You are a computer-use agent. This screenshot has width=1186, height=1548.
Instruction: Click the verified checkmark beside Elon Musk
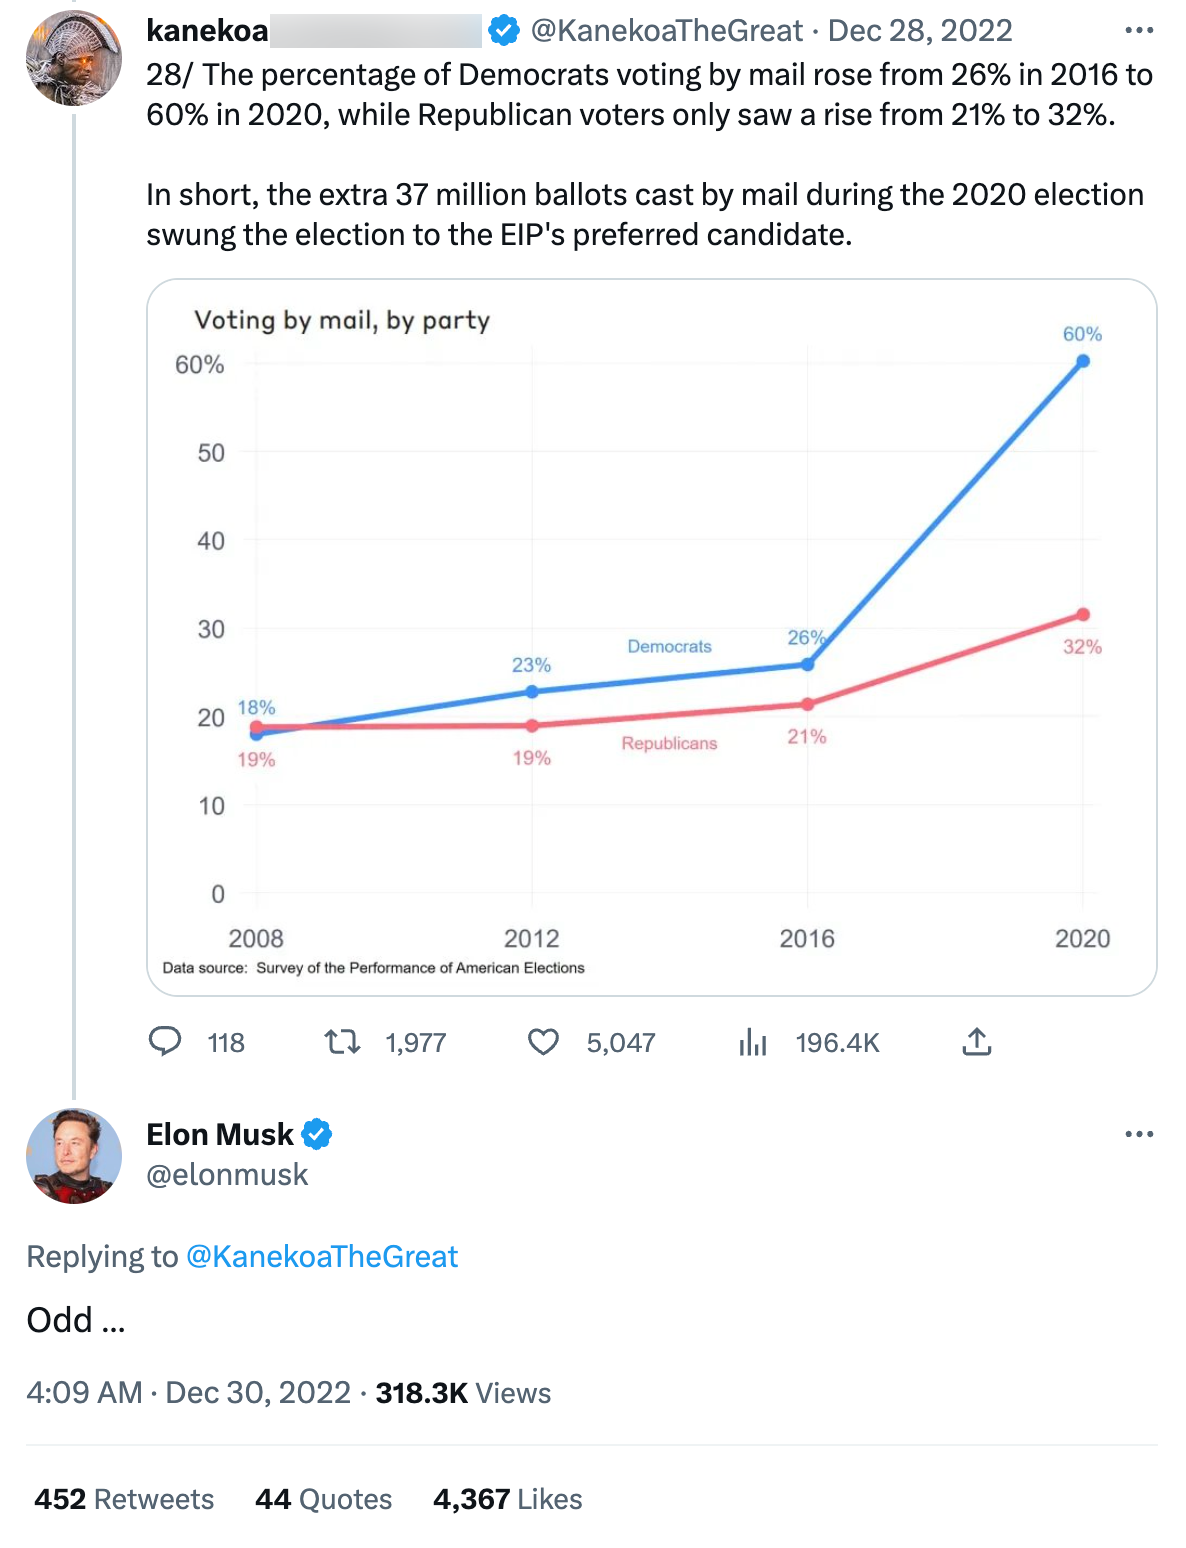(x=316, y=1134)
